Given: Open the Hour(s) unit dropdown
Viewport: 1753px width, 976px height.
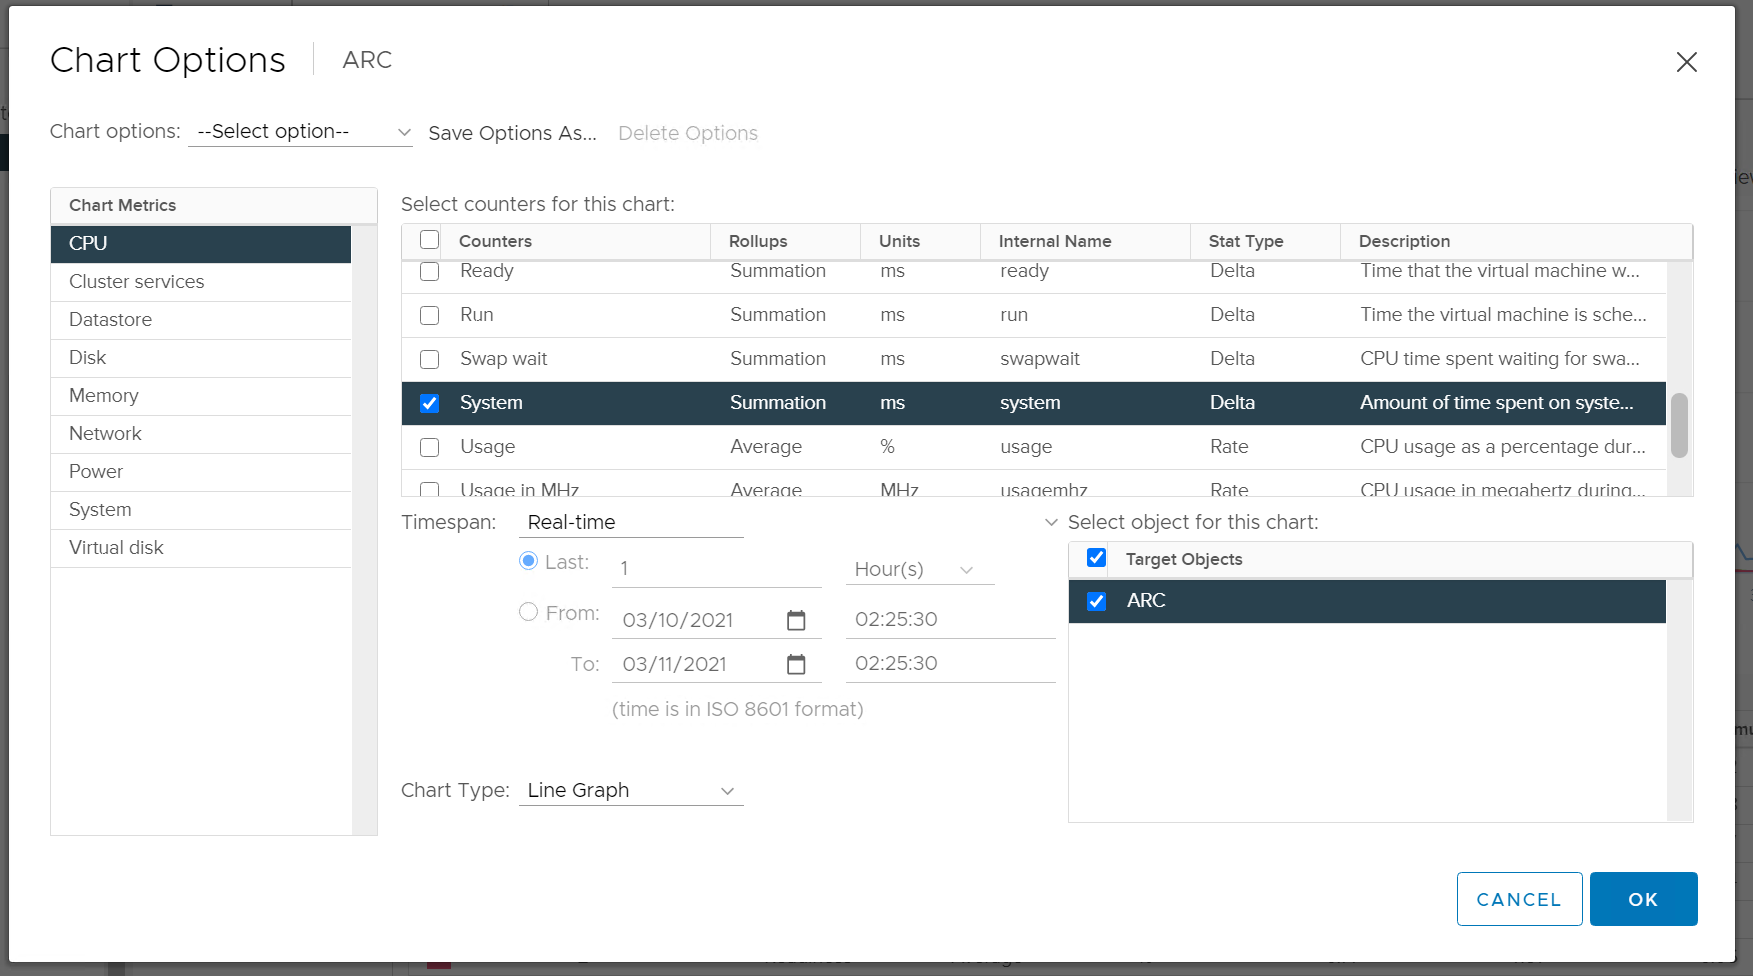Looking at the screenshot, I should pyautogui.click(x=920, y=569).
